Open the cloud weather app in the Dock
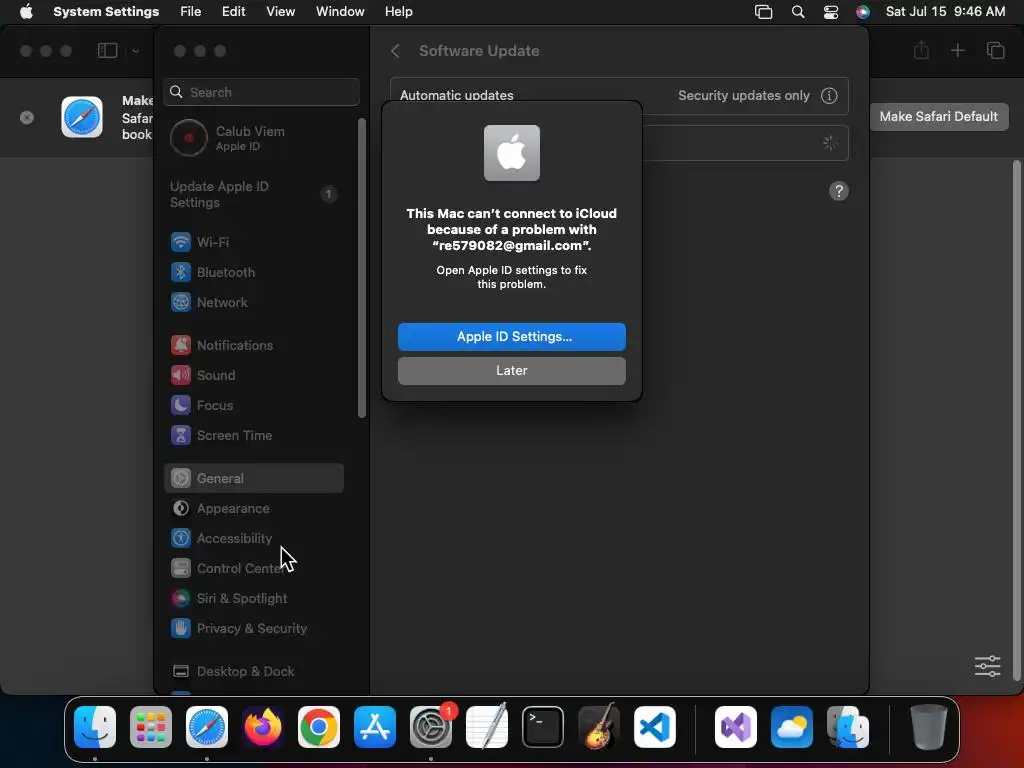Screen dimensions: 1024x768 tap(792, 727)
